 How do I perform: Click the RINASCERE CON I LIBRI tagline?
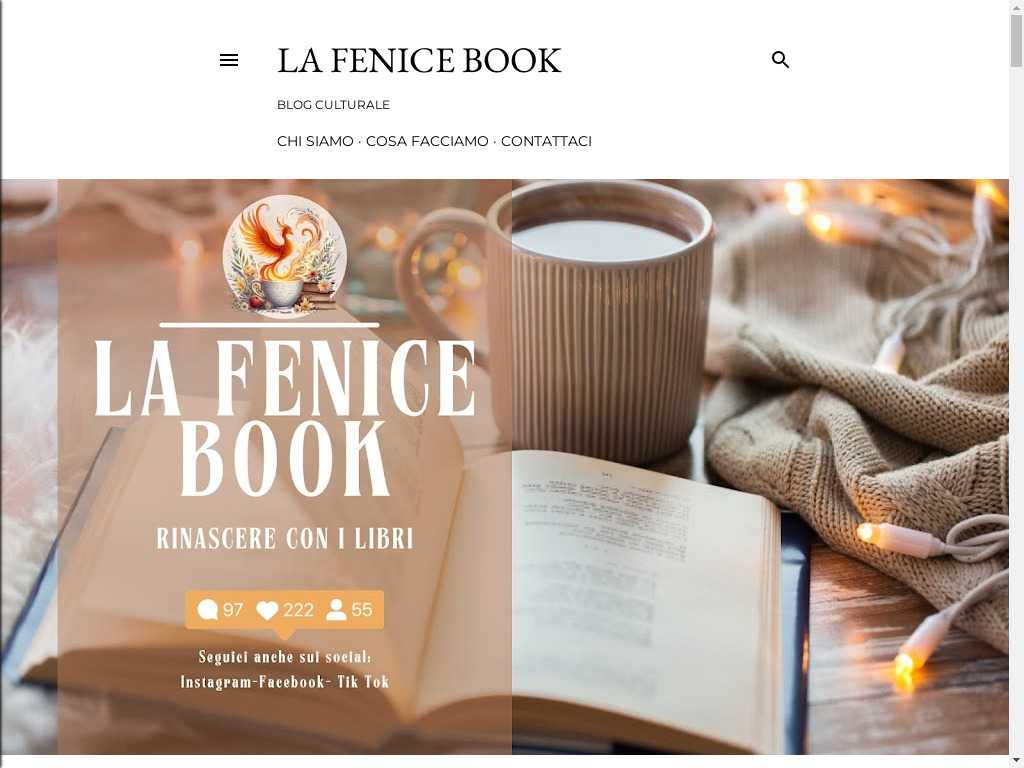coord(285,539)
